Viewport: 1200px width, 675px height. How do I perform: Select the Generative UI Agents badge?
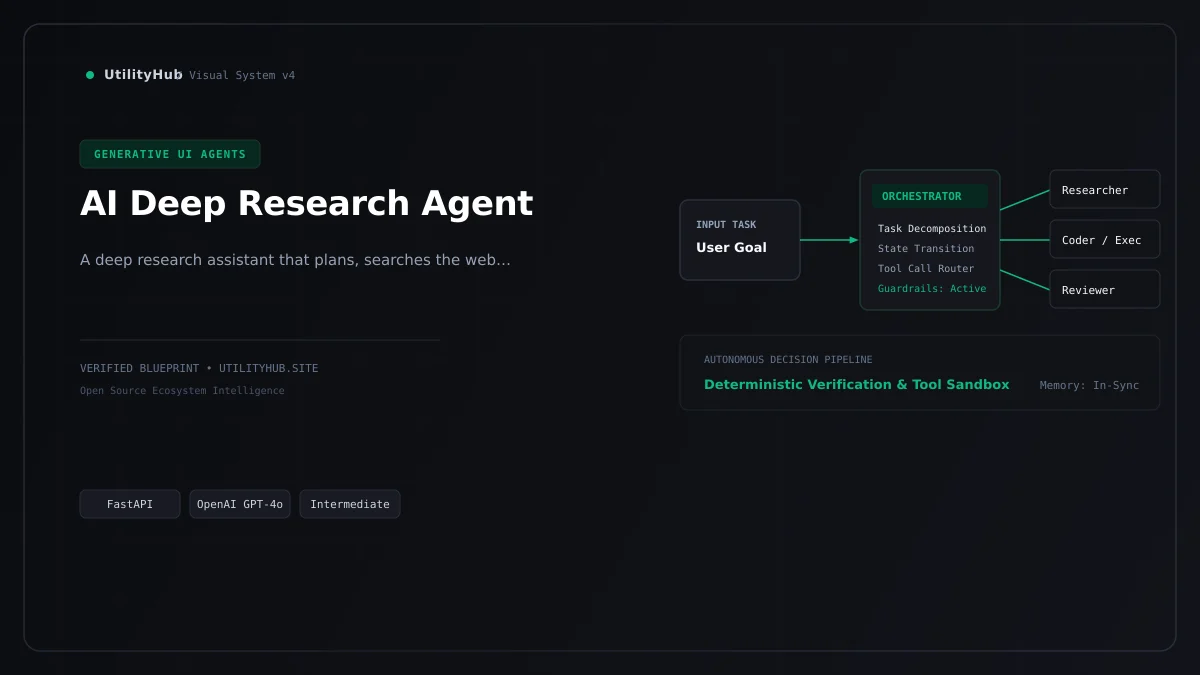[170, 154]
